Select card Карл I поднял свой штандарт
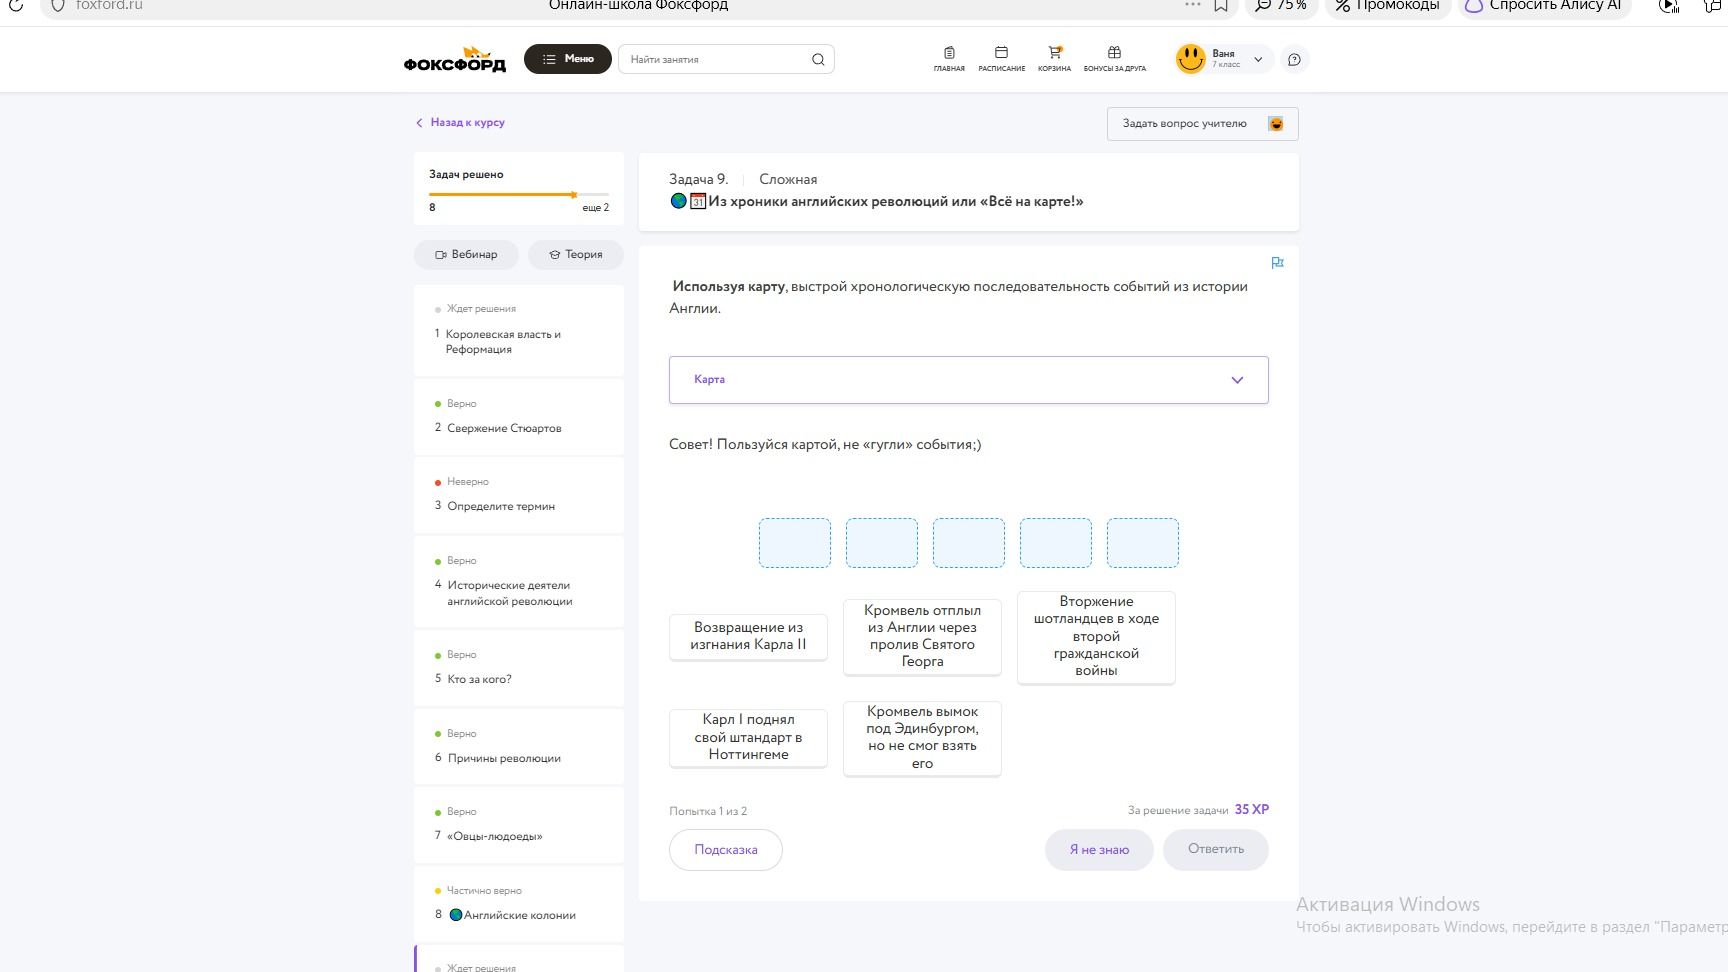Viewport: 1728px width, 972px height. (748, 737)
